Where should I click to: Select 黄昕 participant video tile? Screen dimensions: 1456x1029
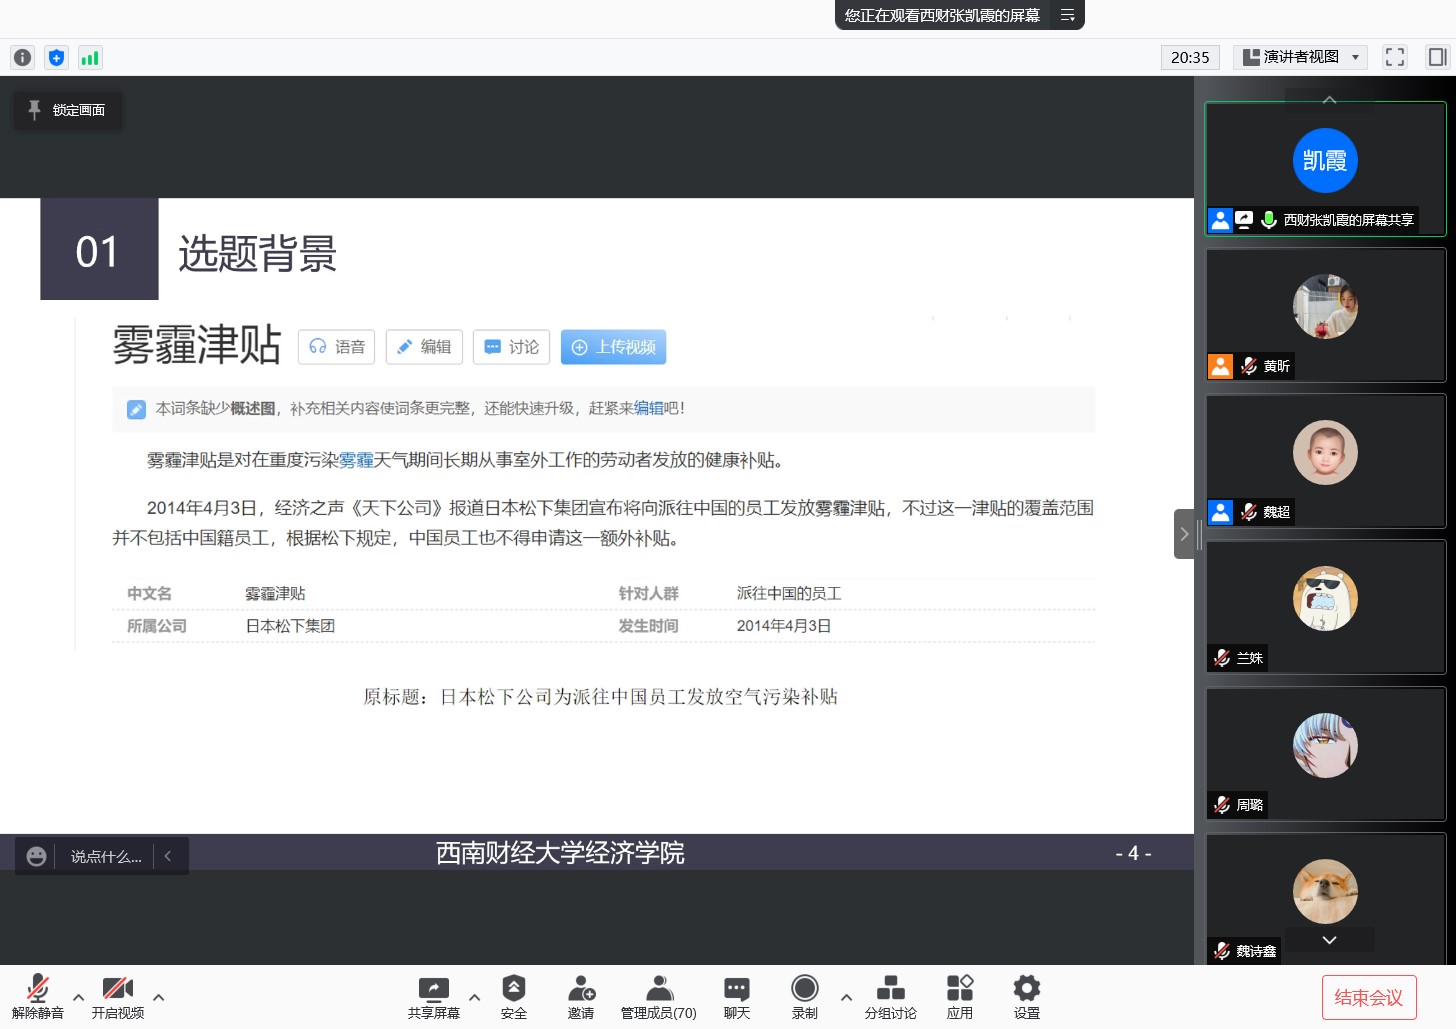(1326, 315)
